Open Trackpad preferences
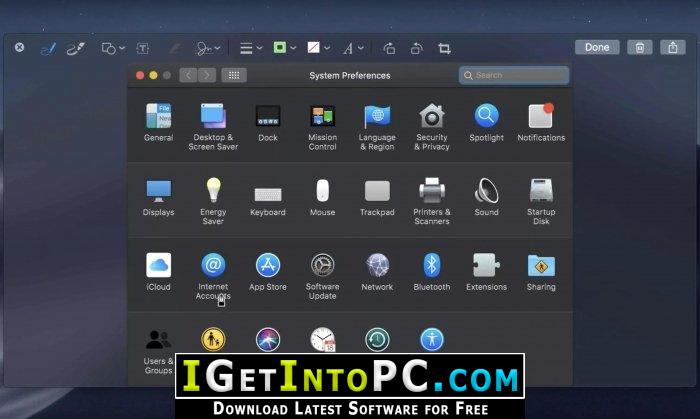 point(377,198)
